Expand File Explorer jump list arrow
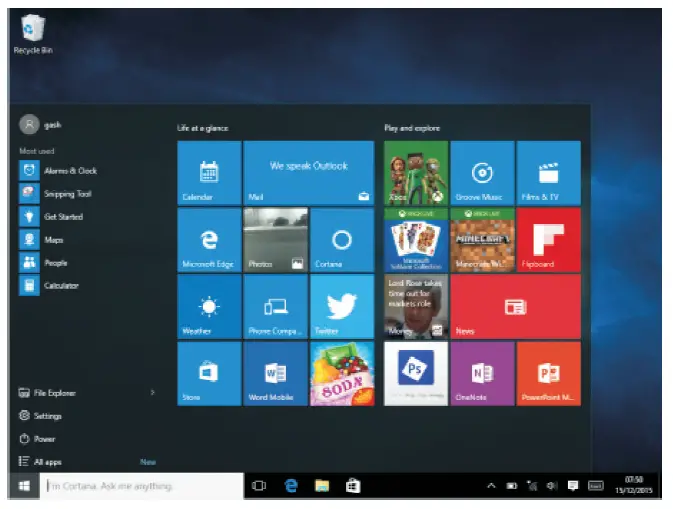Viewport: 673px width, 509px height. click(x=152, y=393)
